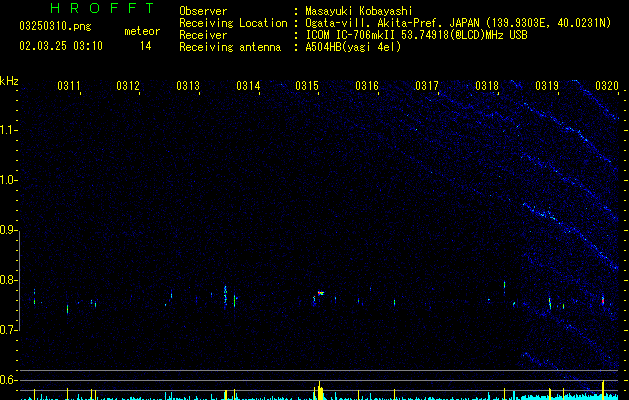Click the 0317 time marker
Screen dimensions: 629x400
[427, 86]
